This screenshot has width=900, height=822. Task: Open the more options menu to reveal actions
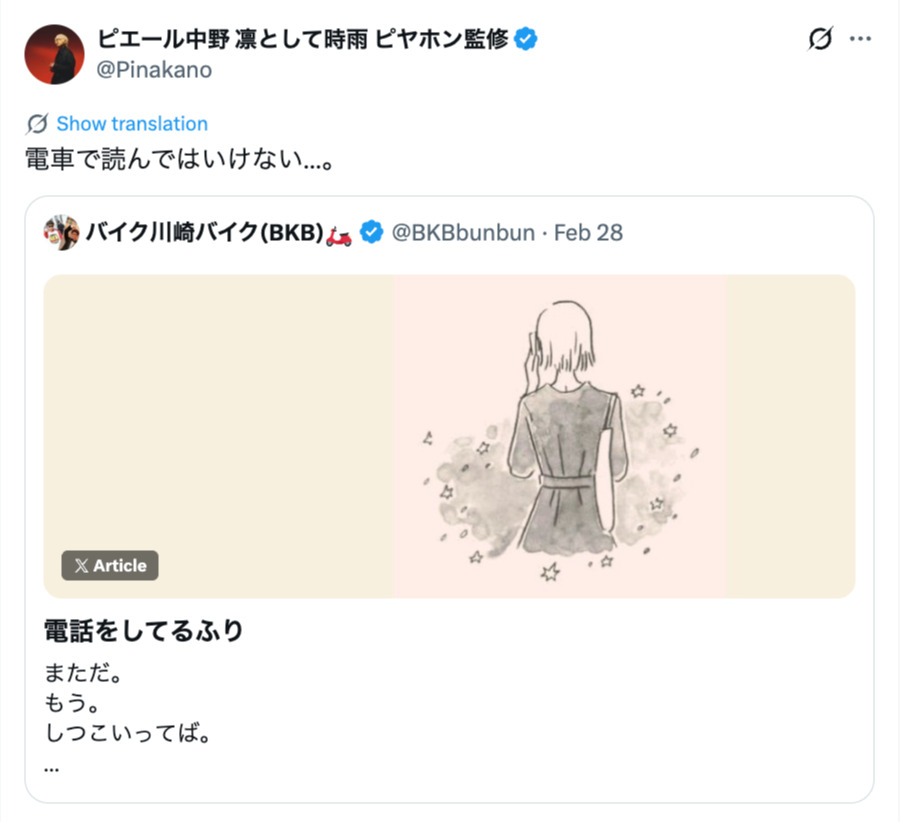858,36
